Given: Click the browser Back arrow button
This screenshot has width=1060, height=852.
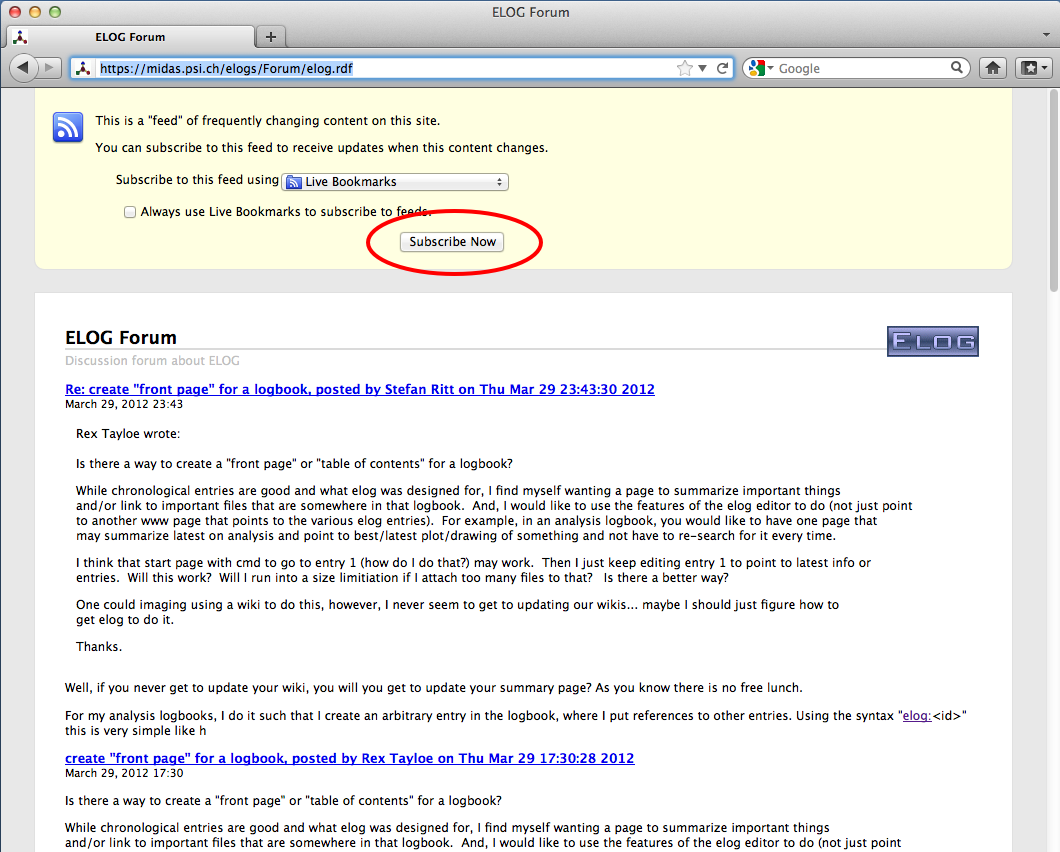Looking at the screenshot, I should [23, 68].
